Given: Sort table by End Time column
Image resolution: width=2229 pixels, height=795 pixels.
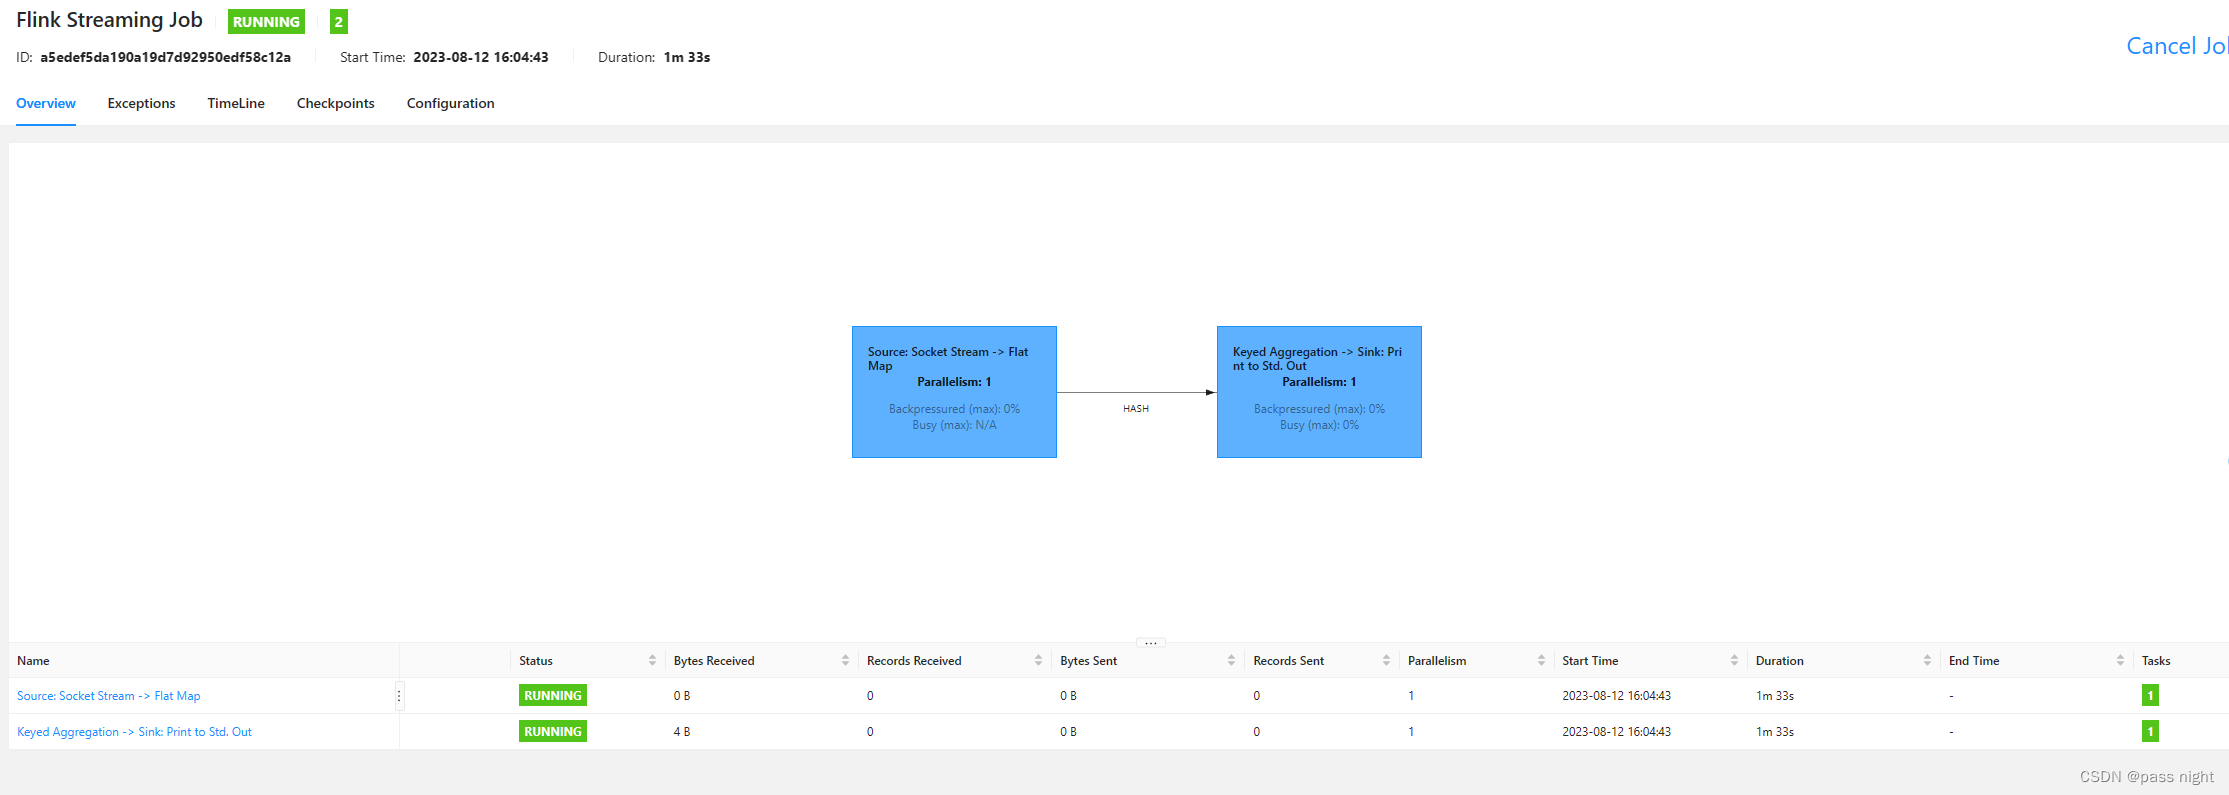Looking at the screenshot, I should pyautogui.click(x=2120, y=660).
